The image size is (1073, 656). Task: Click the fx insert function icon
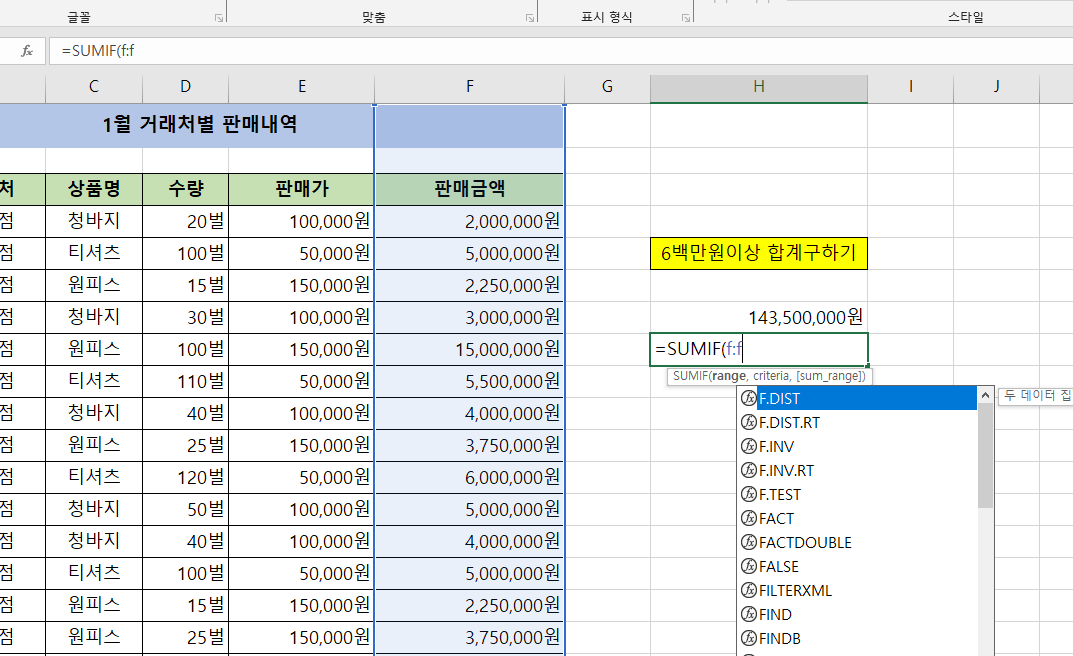click(x=27, y=51)
